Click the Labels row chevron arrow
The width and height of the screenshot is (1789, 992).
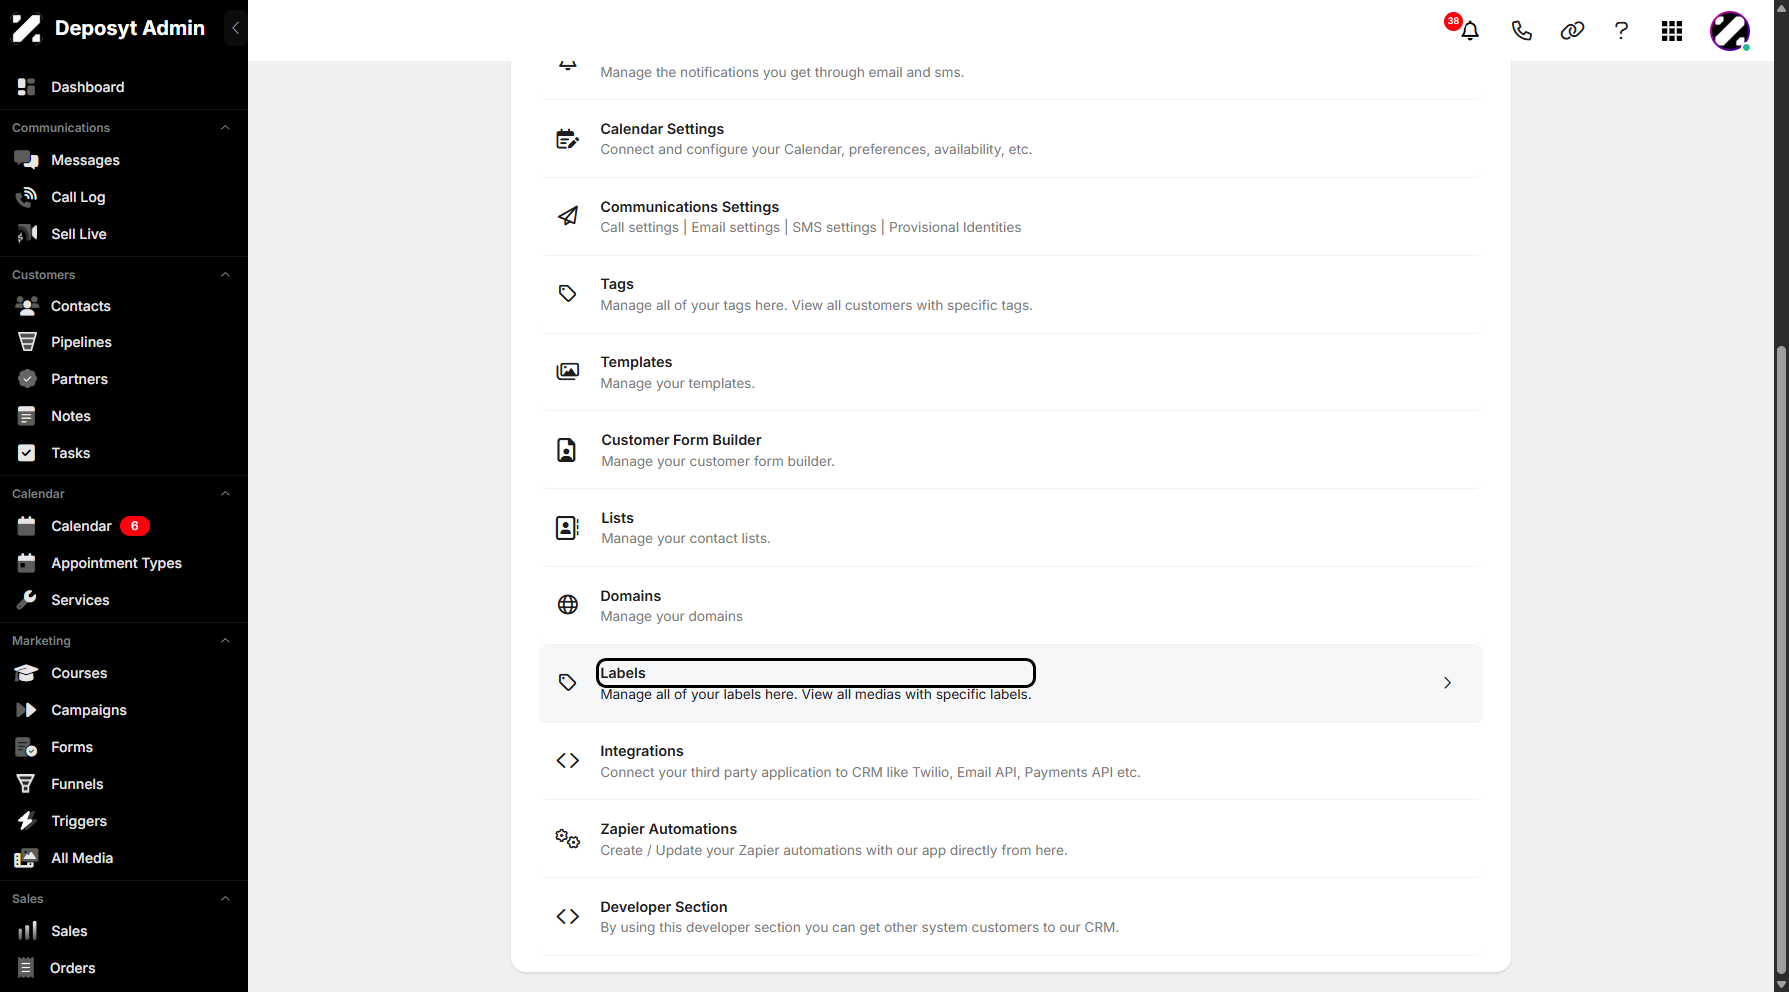[1447, 683]
